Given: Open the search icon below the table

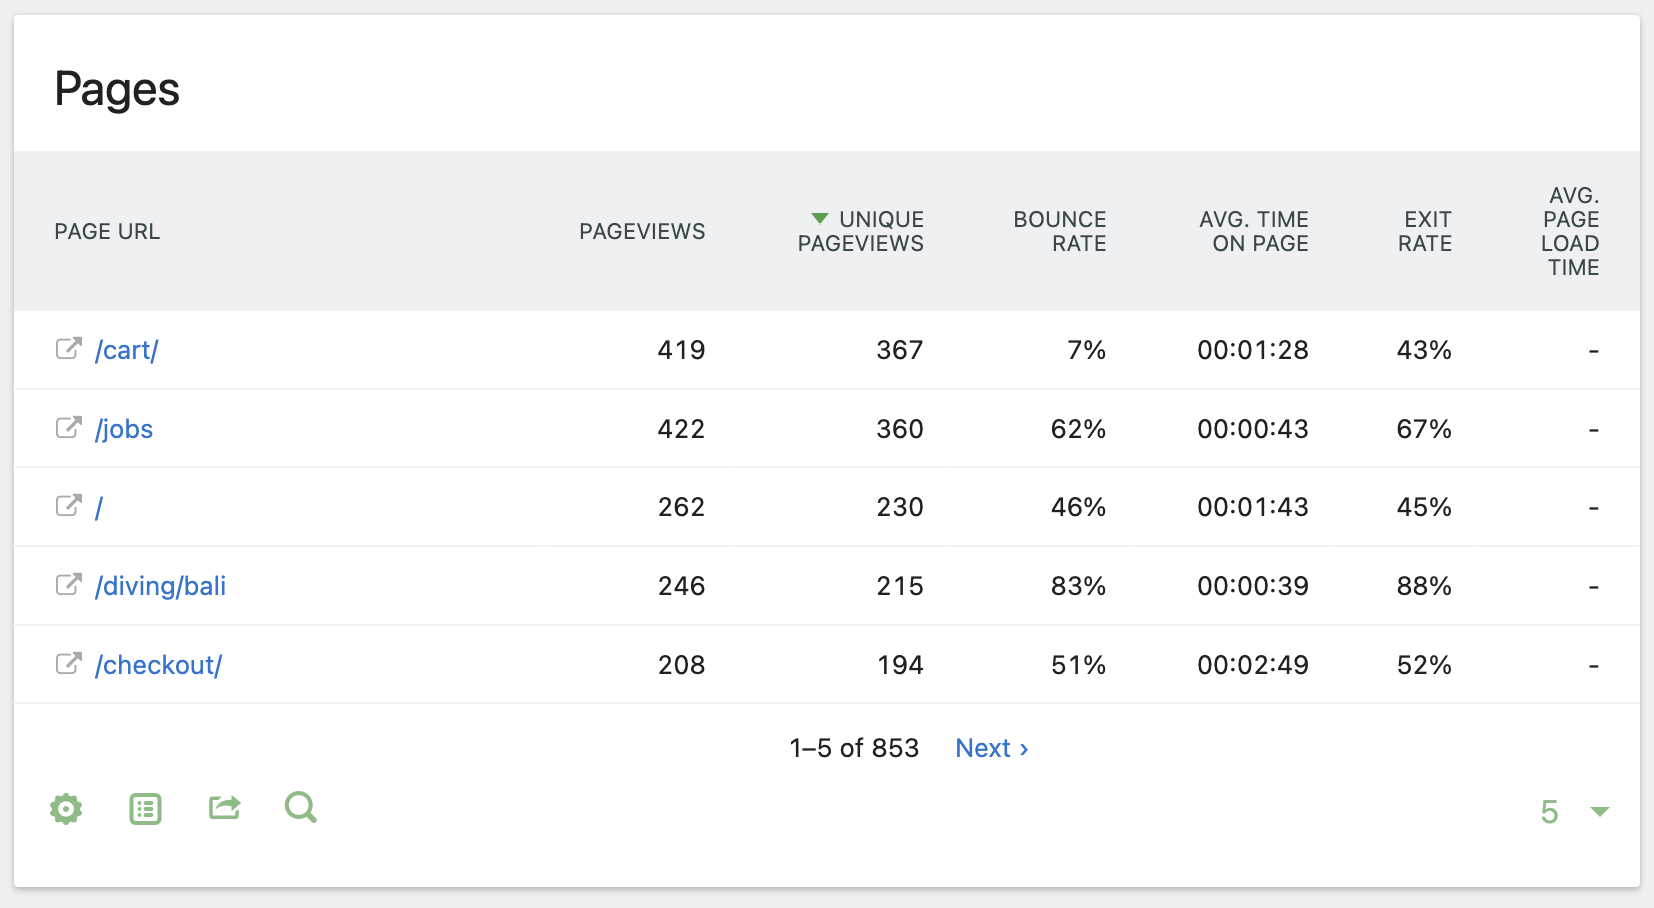Looking at the screenshot, I should 300,808.
